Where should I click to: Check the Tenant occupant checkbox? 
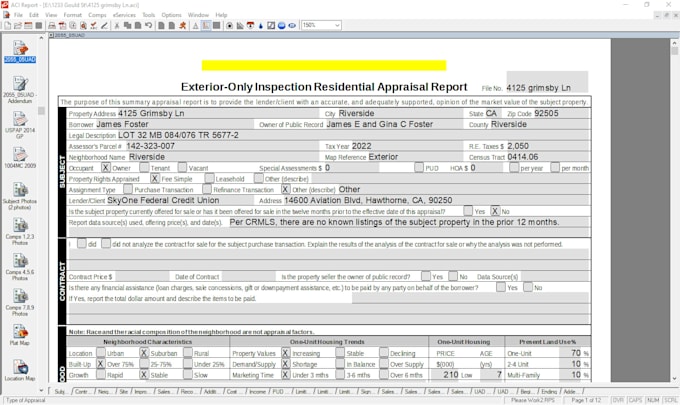[x=144, y=167]
